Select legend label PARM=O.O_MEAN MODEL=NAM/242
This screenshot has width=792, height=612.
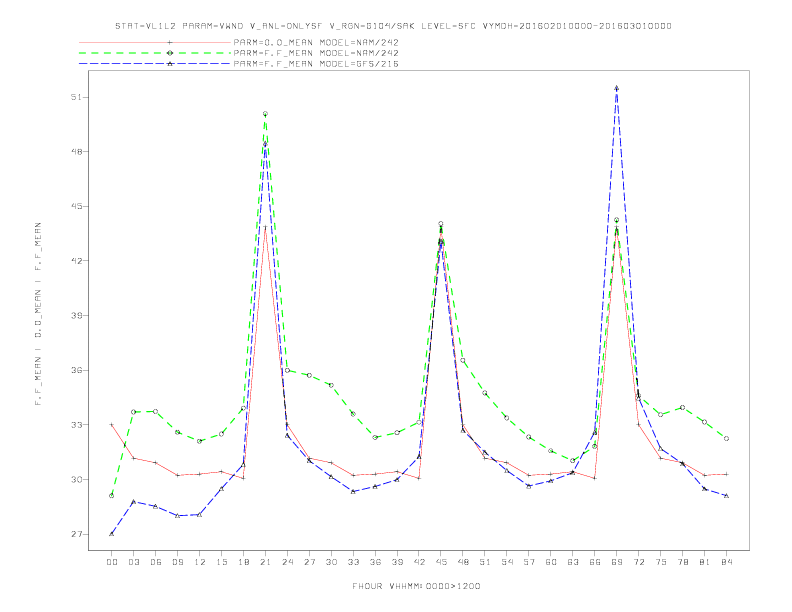click(316, 42)
